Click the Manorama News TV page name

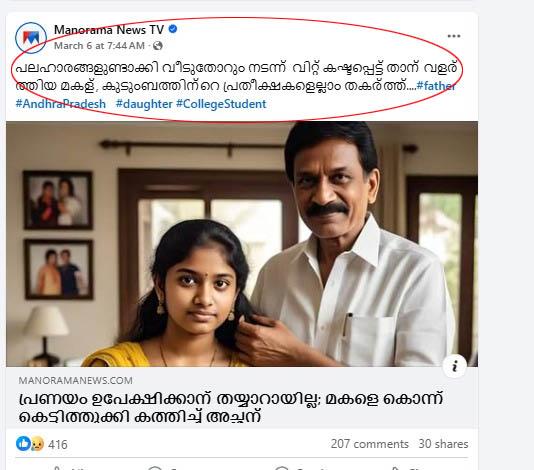109,30
